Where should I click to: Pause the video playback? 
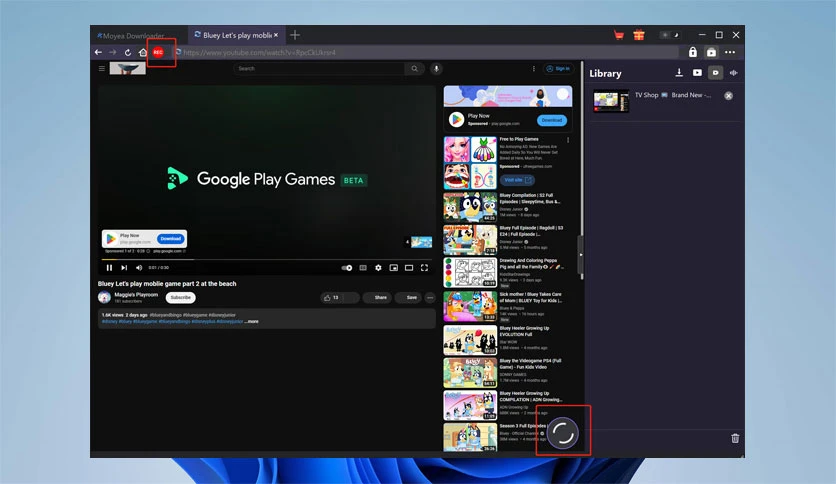click(x=109, y=268)
